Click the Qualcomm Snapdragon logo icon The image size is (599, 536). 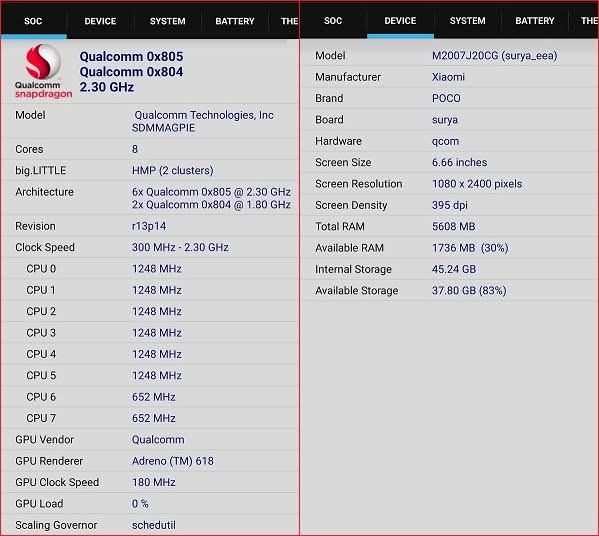pyautogui.click(x=43, y=71)
